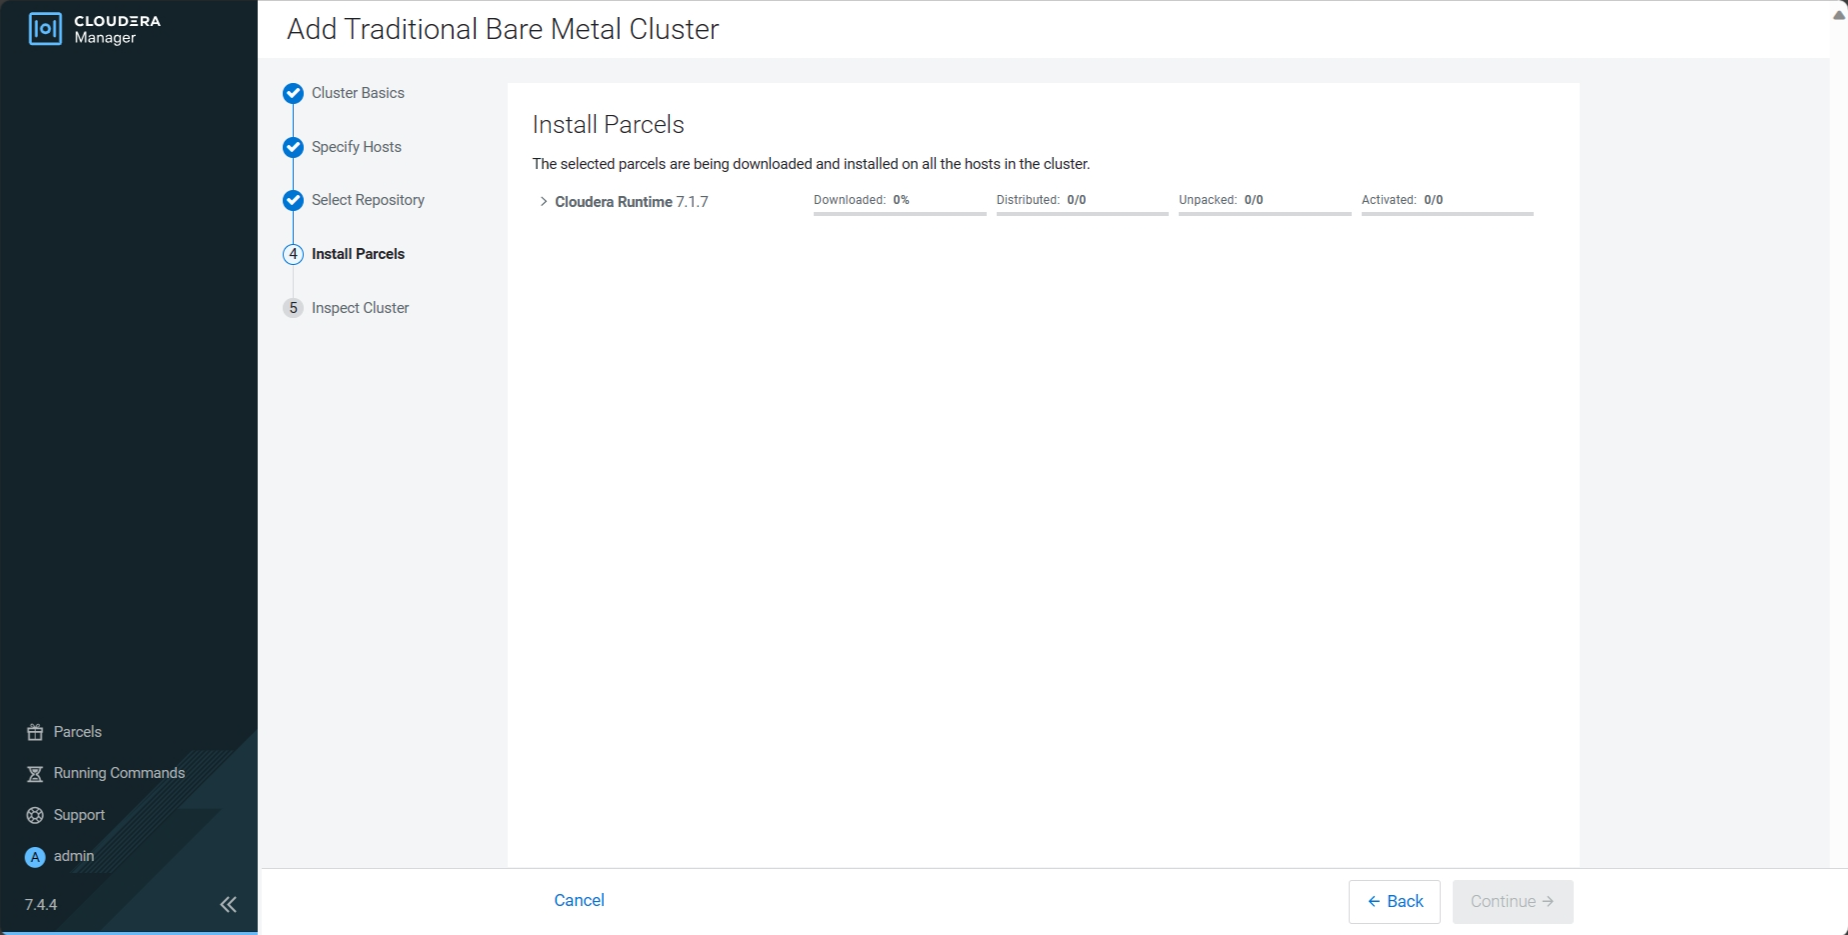The image size is (1848, 935).
Task: Open Running Commands from the sidebar
Action: [x=119, y=773]
